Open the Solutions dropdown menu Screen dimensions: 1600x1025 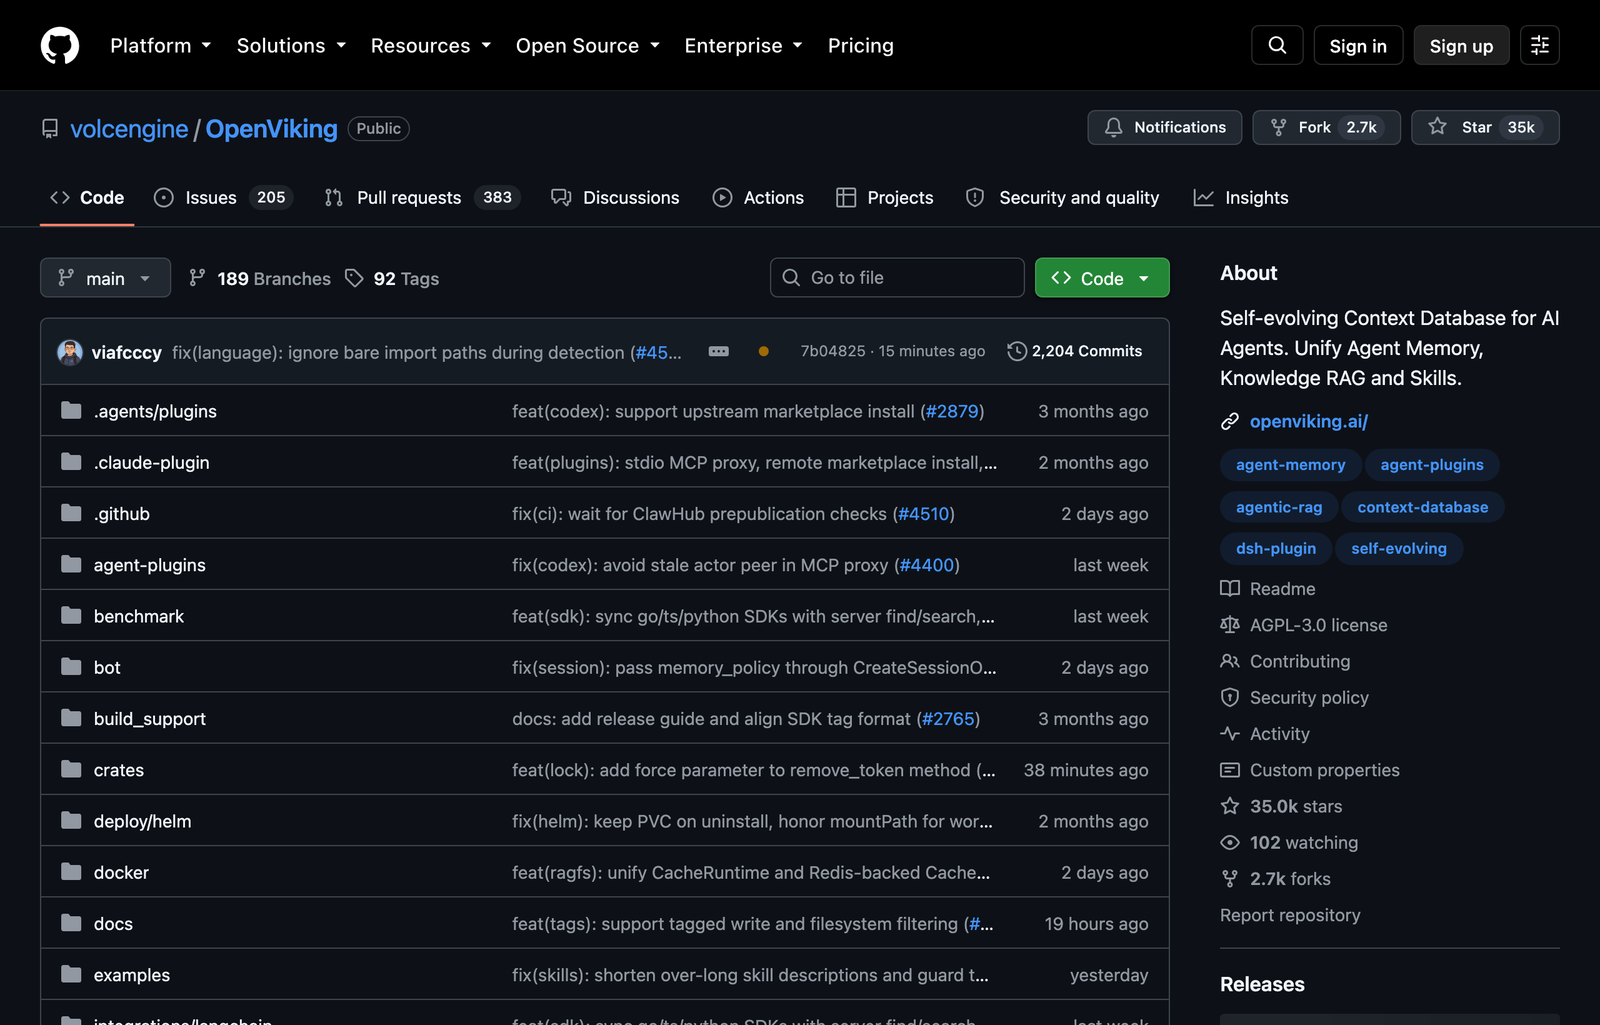(292, 45)
